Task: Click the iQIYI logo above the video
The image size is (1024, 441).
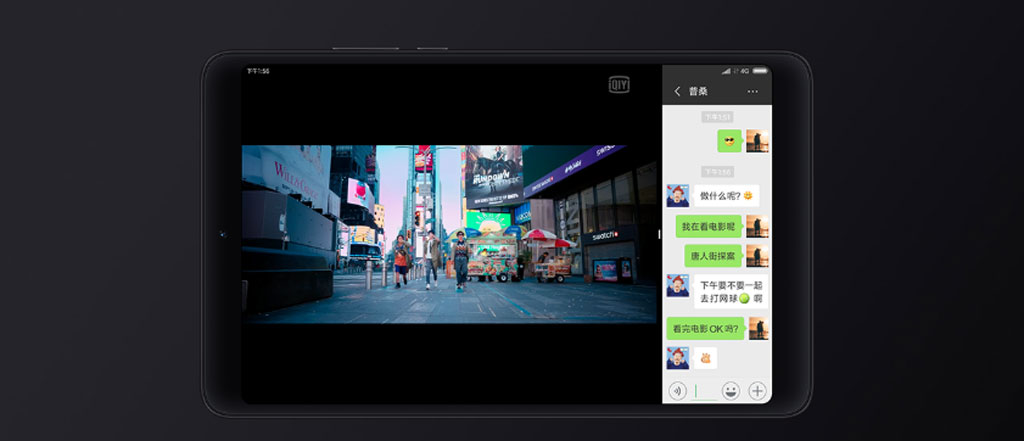Action: pos(619,85)
